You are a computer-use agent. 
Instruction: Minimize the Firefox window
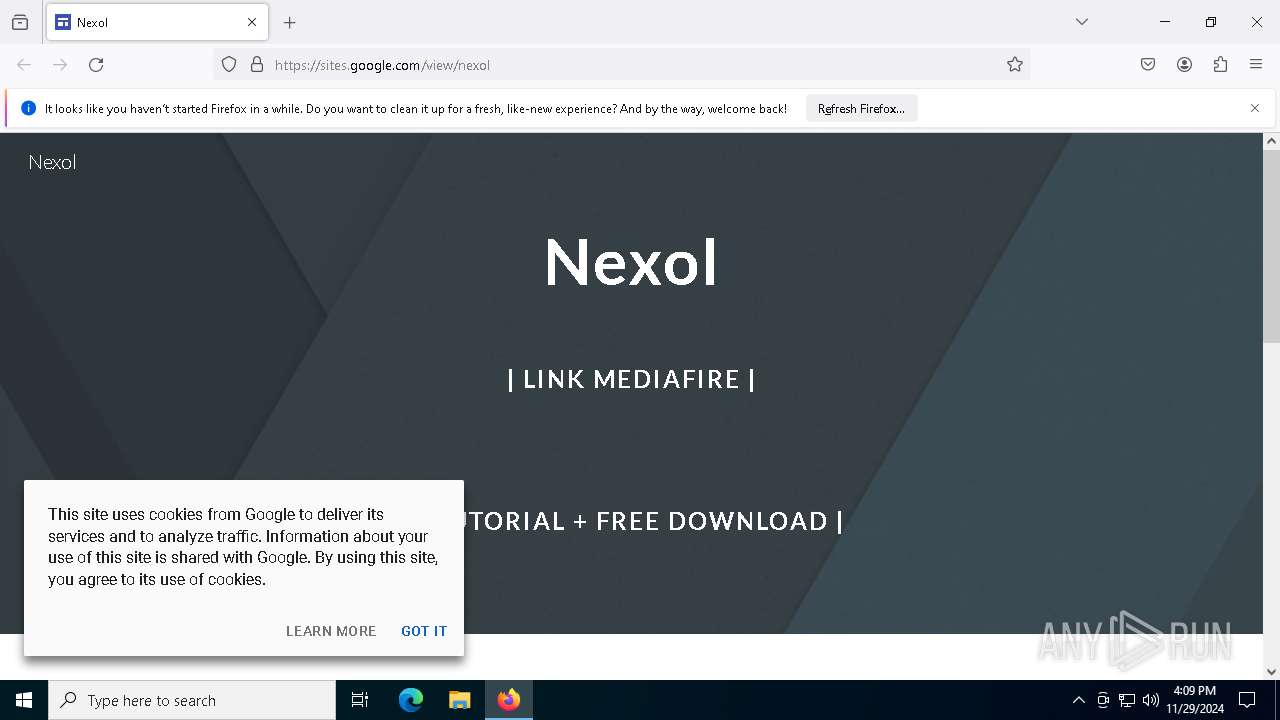[1164, 22]
